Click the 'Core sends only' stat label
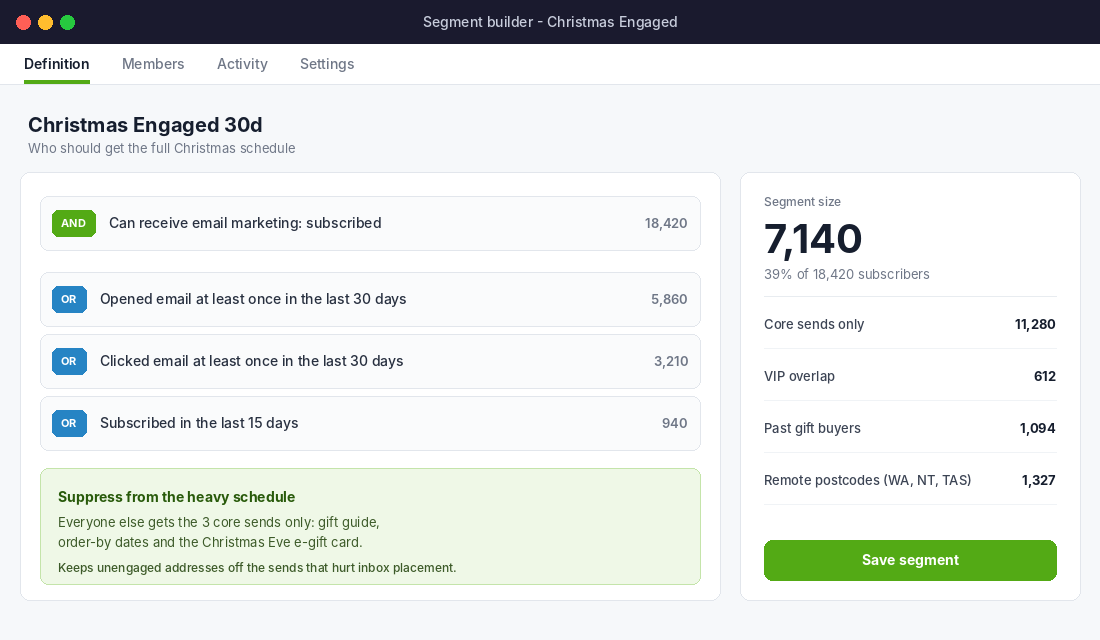Screen dimensions: 1100x640 814,324
